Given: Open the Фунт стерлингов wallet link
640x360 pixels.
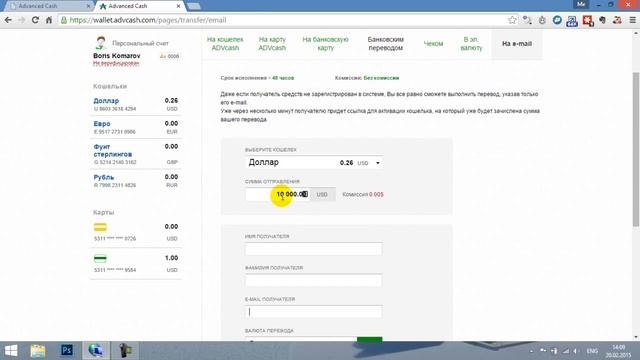Looking at the screenshot, I should coord(113,151).
